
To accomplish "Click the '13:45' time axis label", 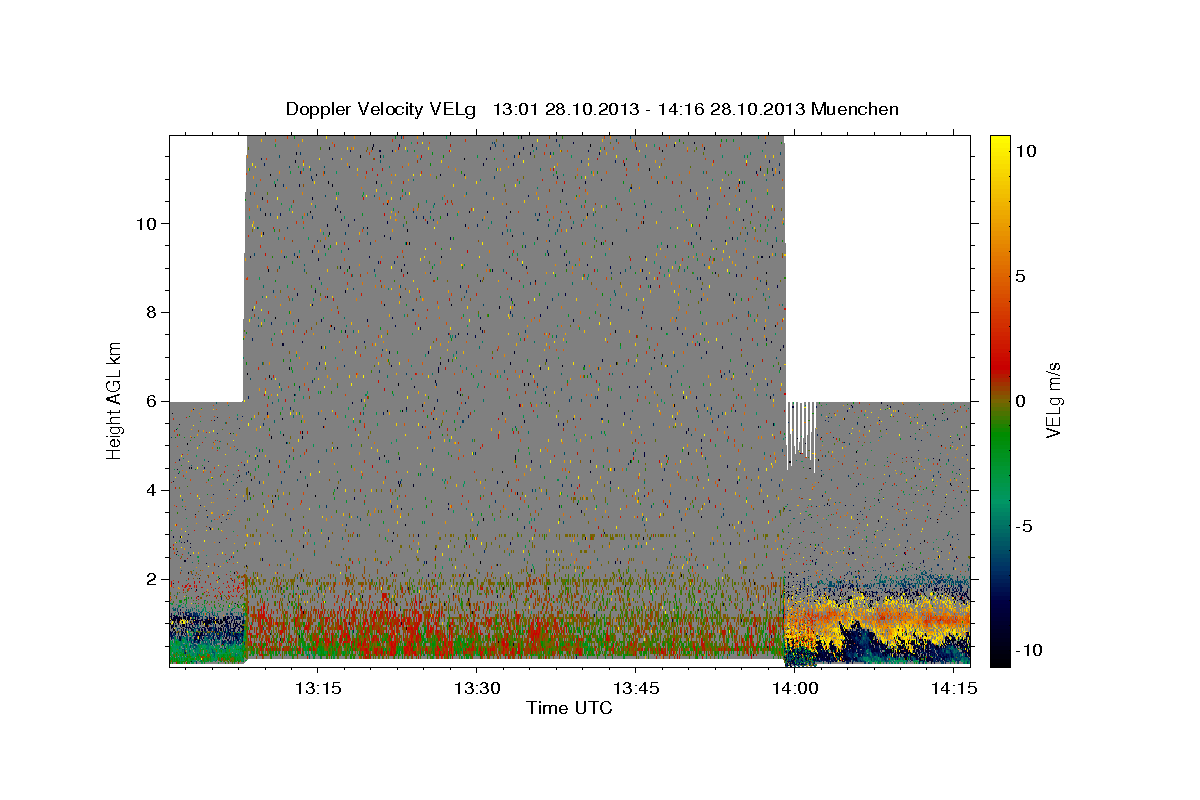I will tap(636, 689).
